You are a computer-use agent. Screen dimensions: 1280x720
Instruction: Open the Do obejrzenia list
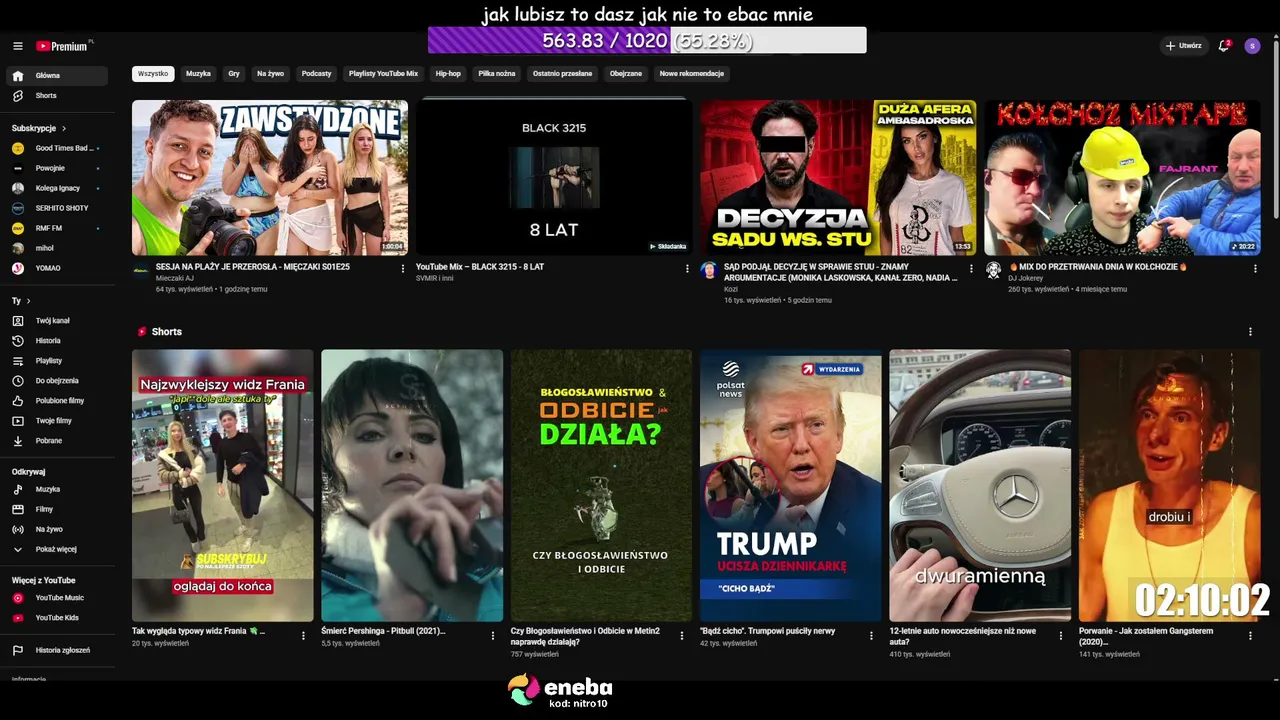58,381
